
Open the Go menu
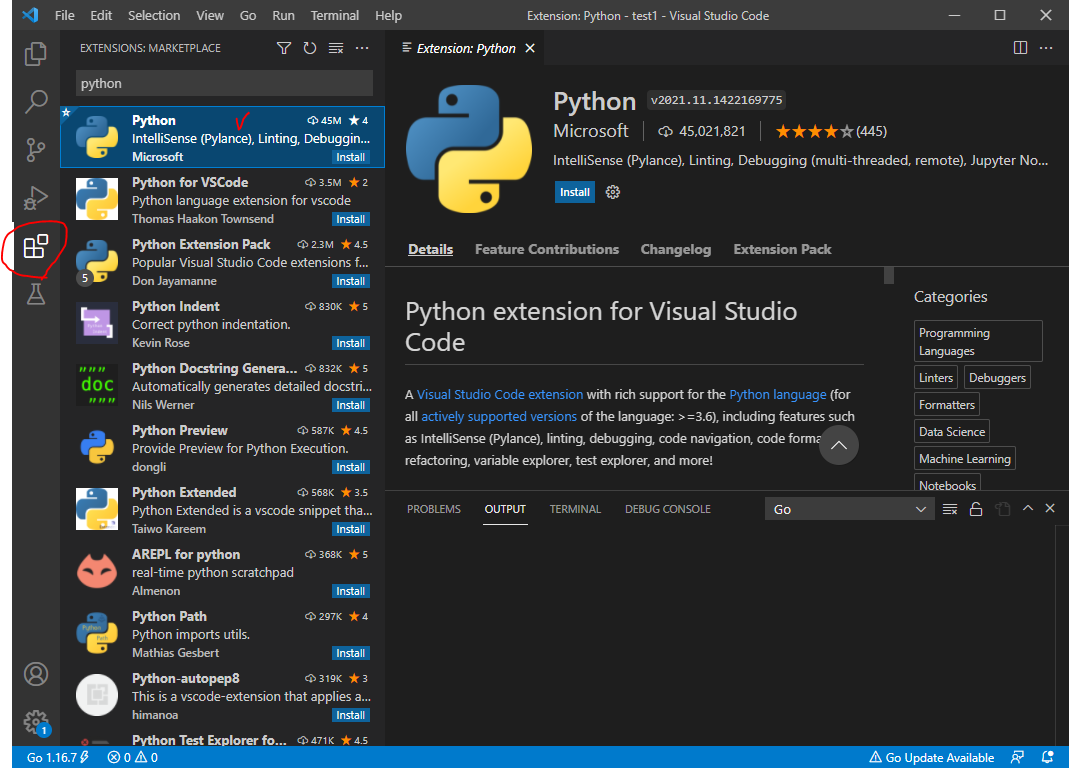point(248,15)
